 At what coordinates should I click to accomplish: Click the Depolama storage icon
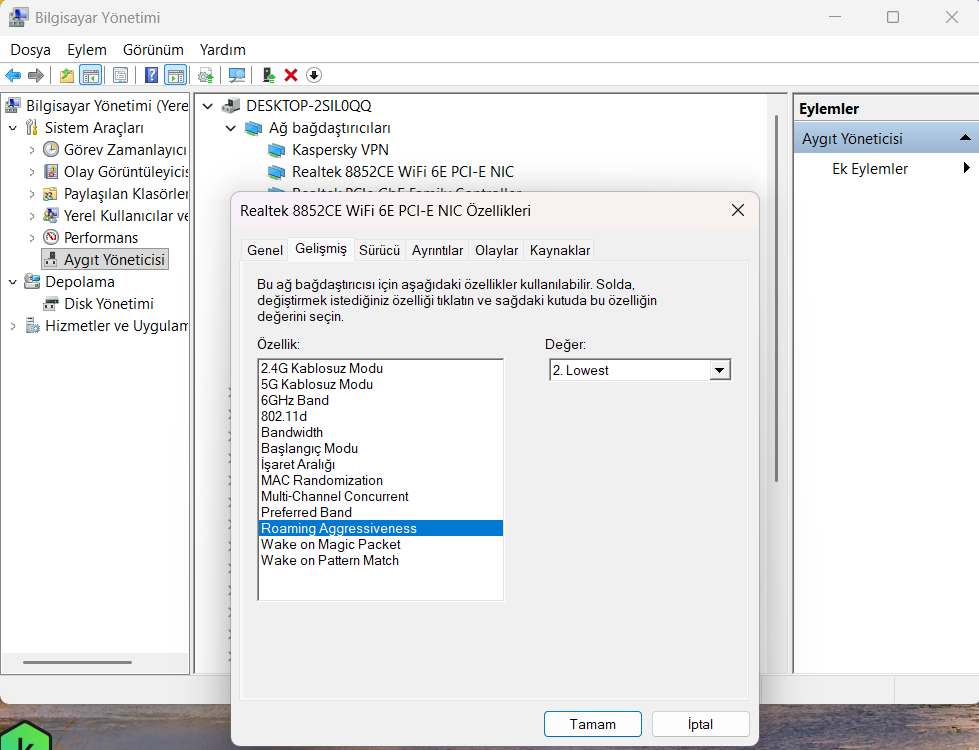click(32, 282)
